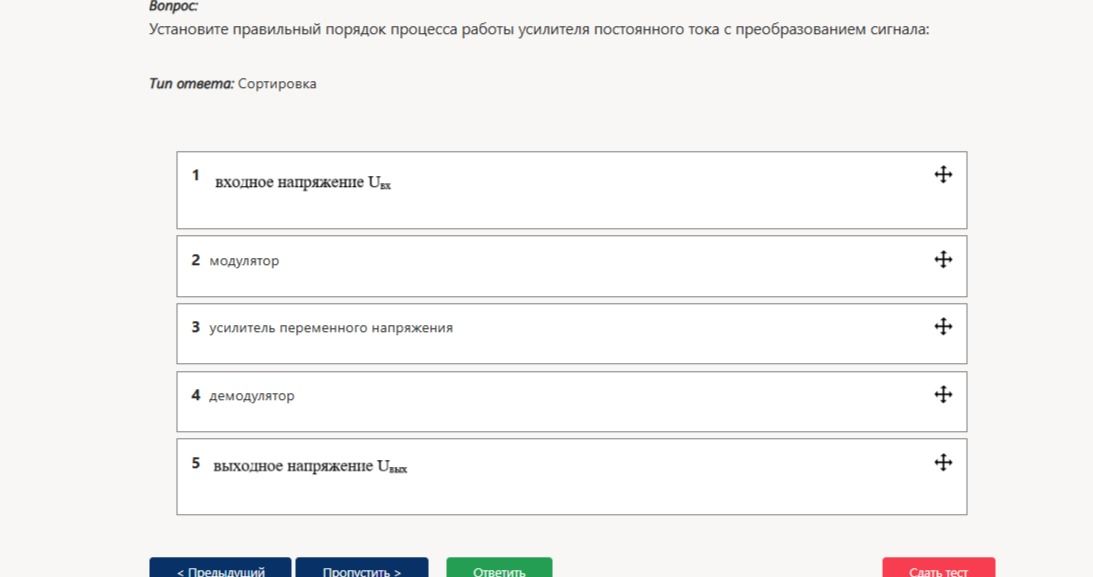The width and height of the screenshot is (1093, 577).
Task: Select the модулятор item text
Action: click(x=244, y=261)
